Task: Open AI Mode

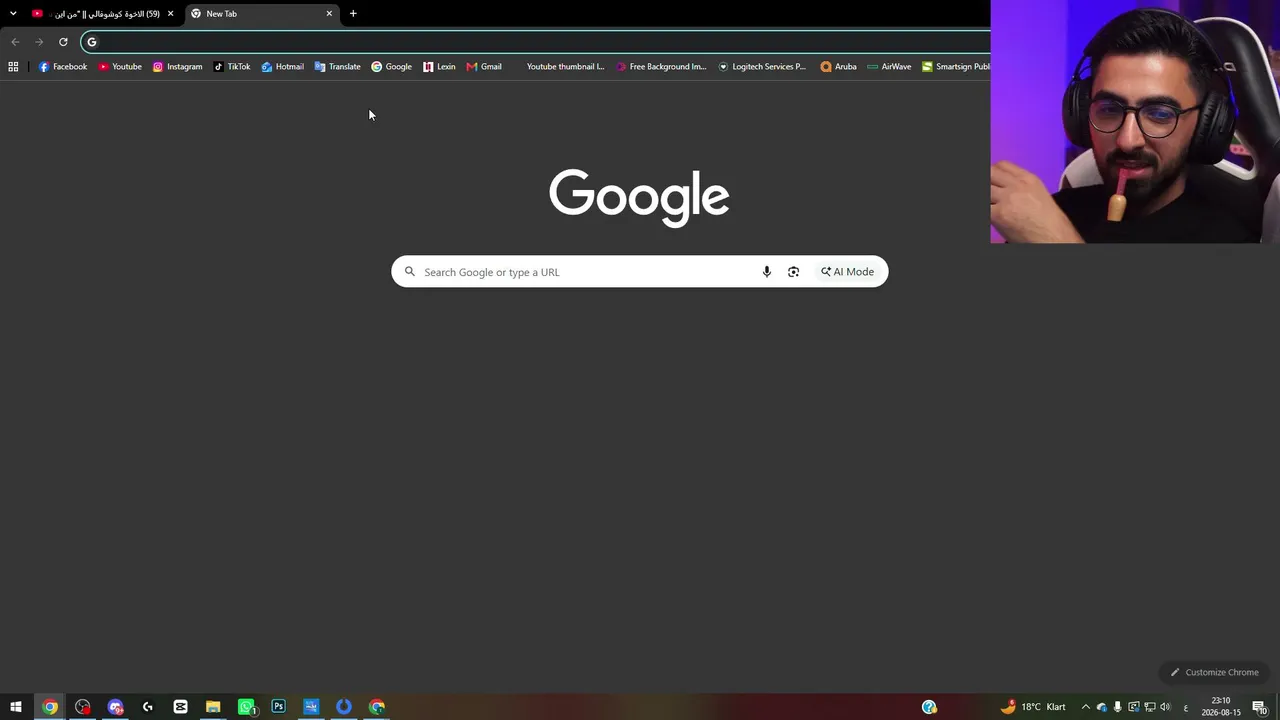Action: click(847, 272)
